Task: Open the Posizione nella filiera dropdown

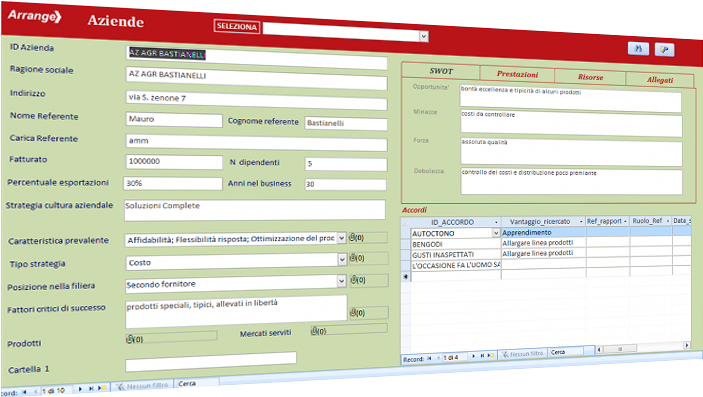Action: point(342,281)
